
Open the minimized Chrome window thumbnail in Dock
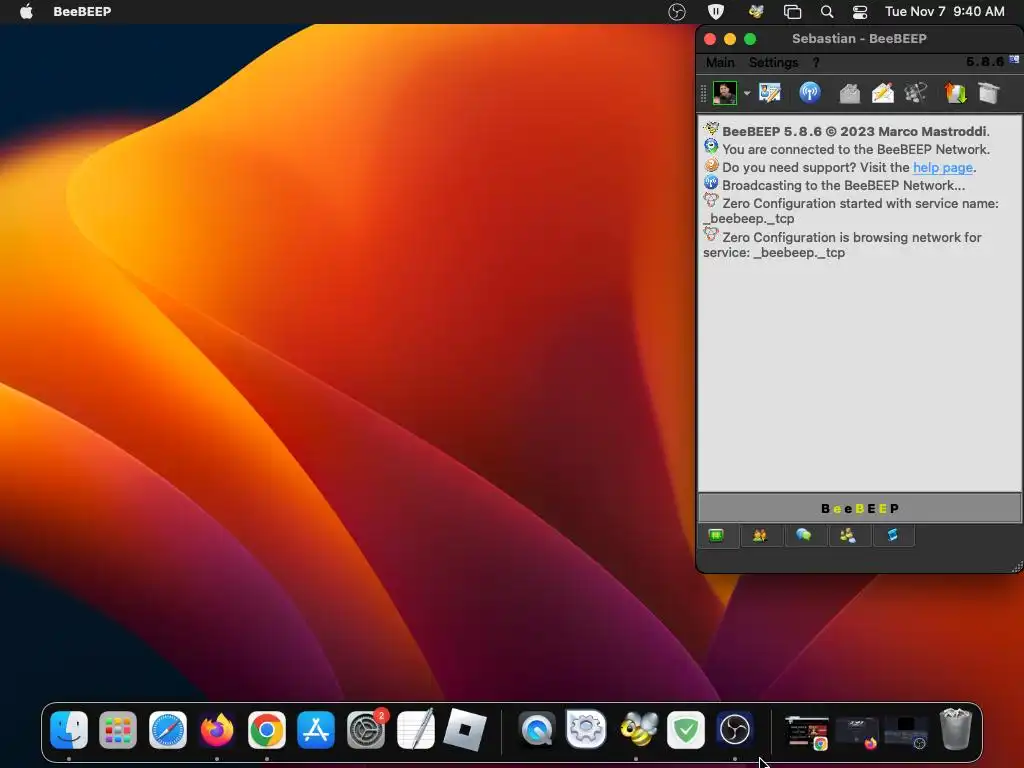[x=807, y=731]
